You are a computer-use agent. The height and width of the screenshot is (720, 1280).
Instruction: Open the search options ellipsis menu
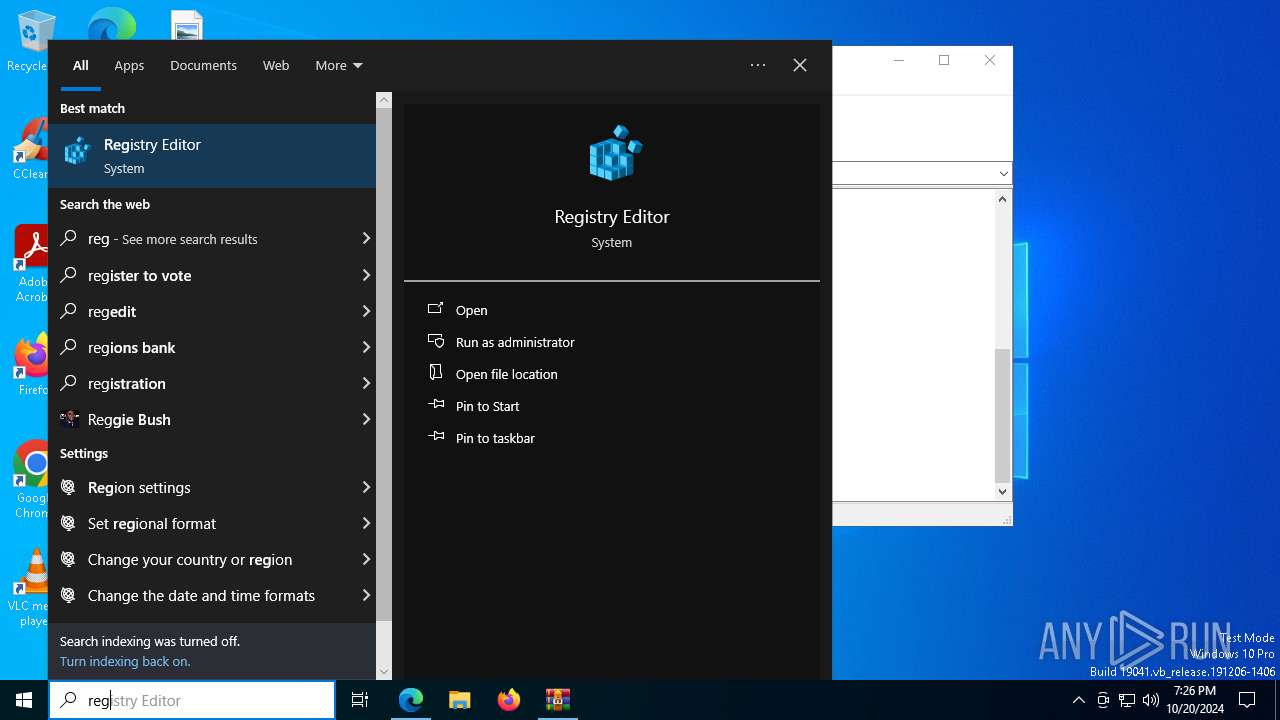[x=758, y=65]
